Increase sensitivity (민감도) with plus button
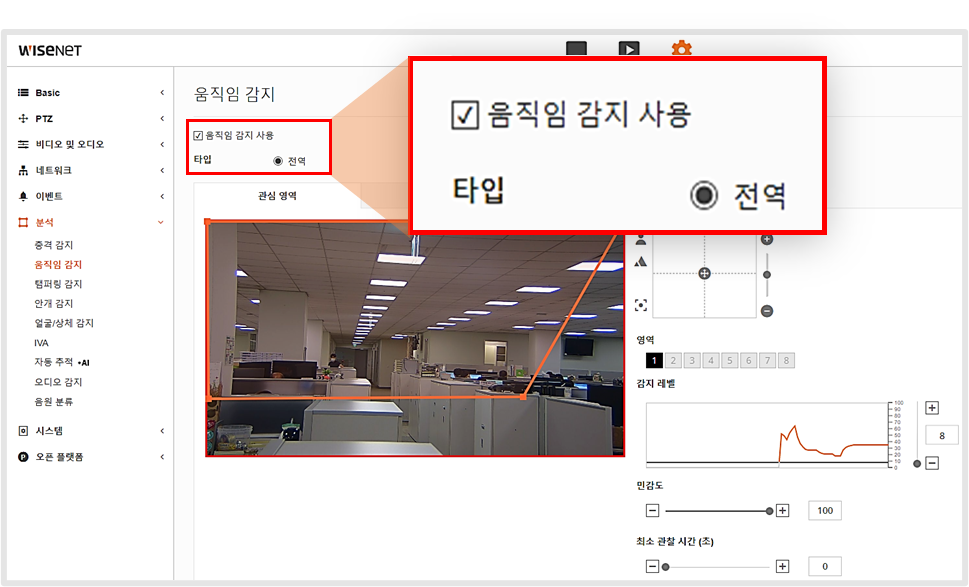This screenshot has height=587, width=969. (783, 510)
